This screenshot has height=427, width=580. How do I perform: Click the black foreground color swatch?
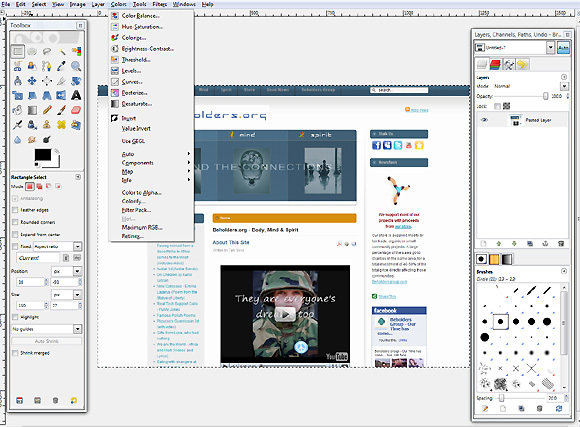tap(43, 155)
